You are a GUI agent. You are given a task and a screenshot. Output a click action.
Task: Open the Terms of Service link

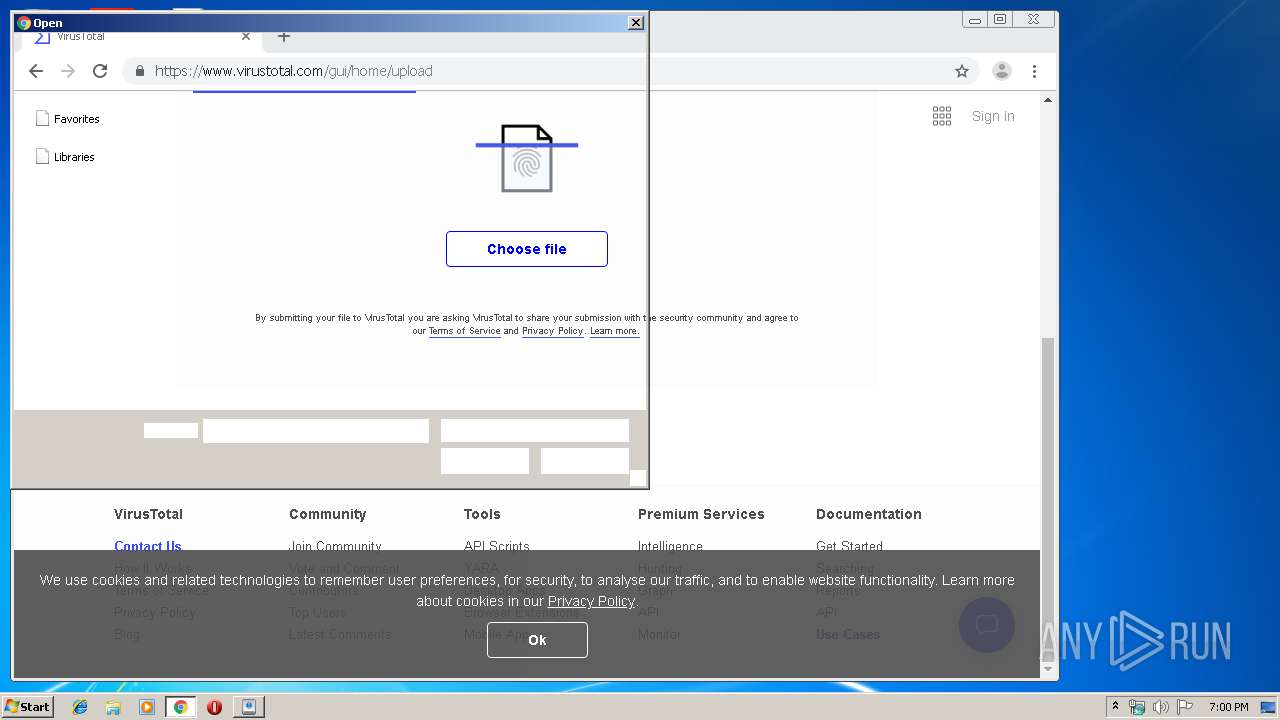pyautogui.click(x=464, y=331)
